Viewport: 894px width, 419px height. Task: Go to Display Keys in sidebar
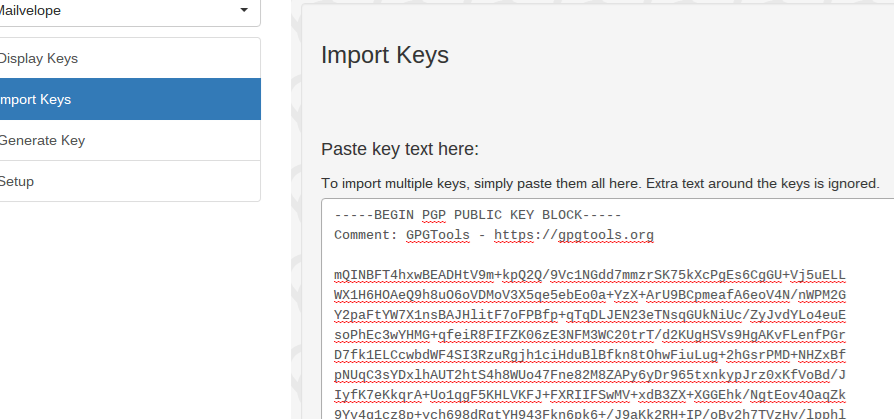point(130,58)
